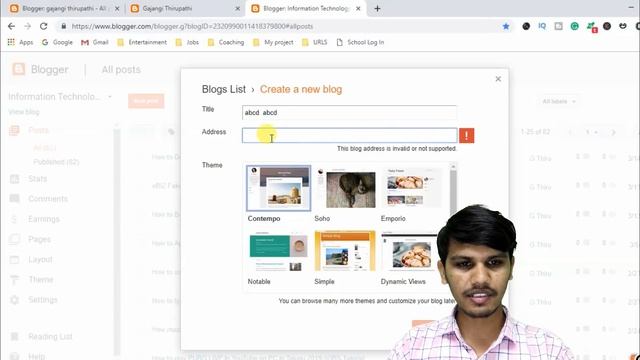Open the All labels dropdown
The width and height of the screenshot is (640, 360).
[559, 101]
